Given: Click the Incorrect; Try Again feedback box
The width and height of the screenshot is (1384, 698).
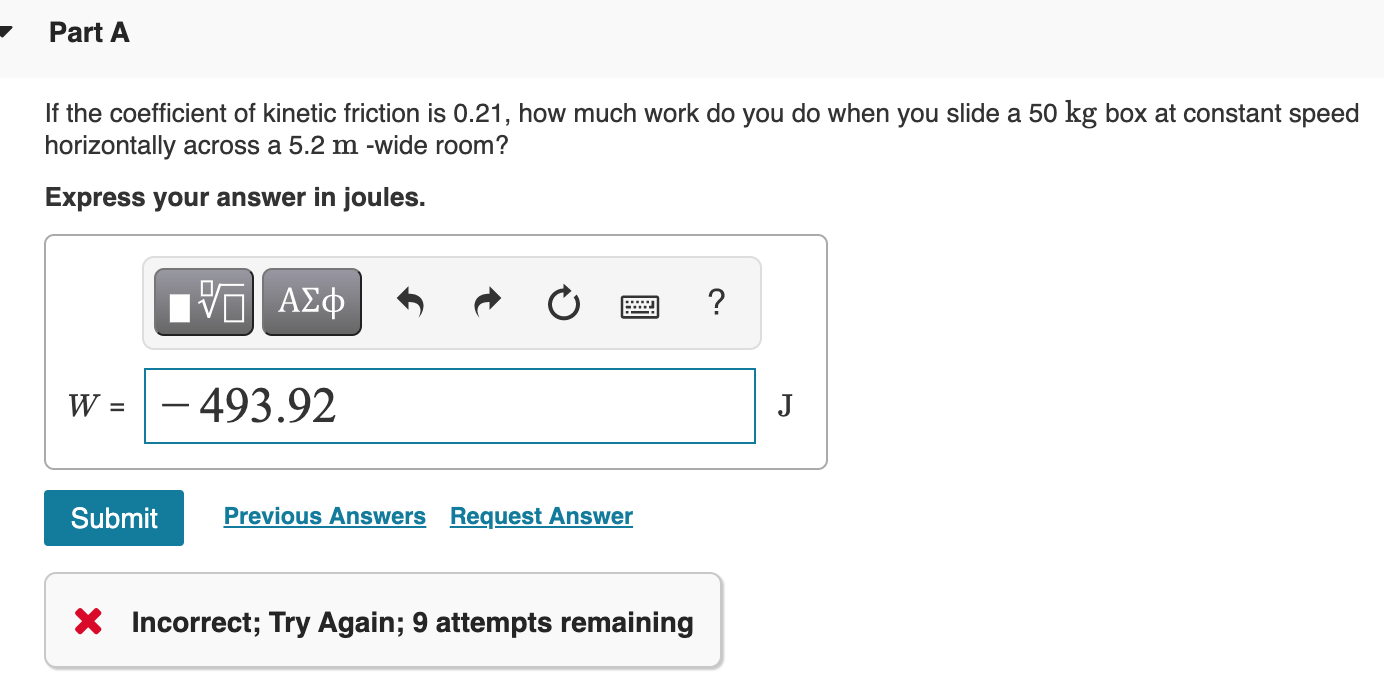Looking at the screenshot, I should [x=383, y=620].
